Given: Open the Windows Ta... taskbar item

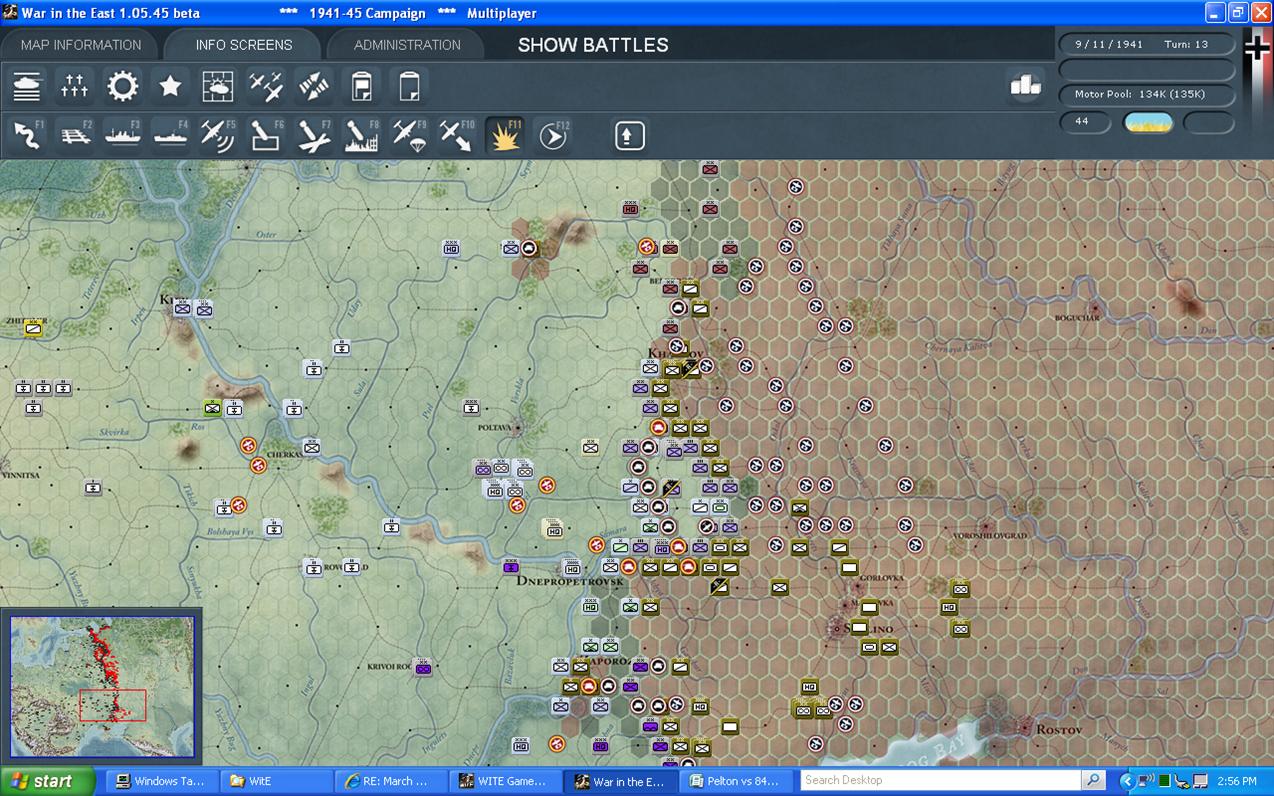Looking at the screenshot, I should [x=160, y=781].
